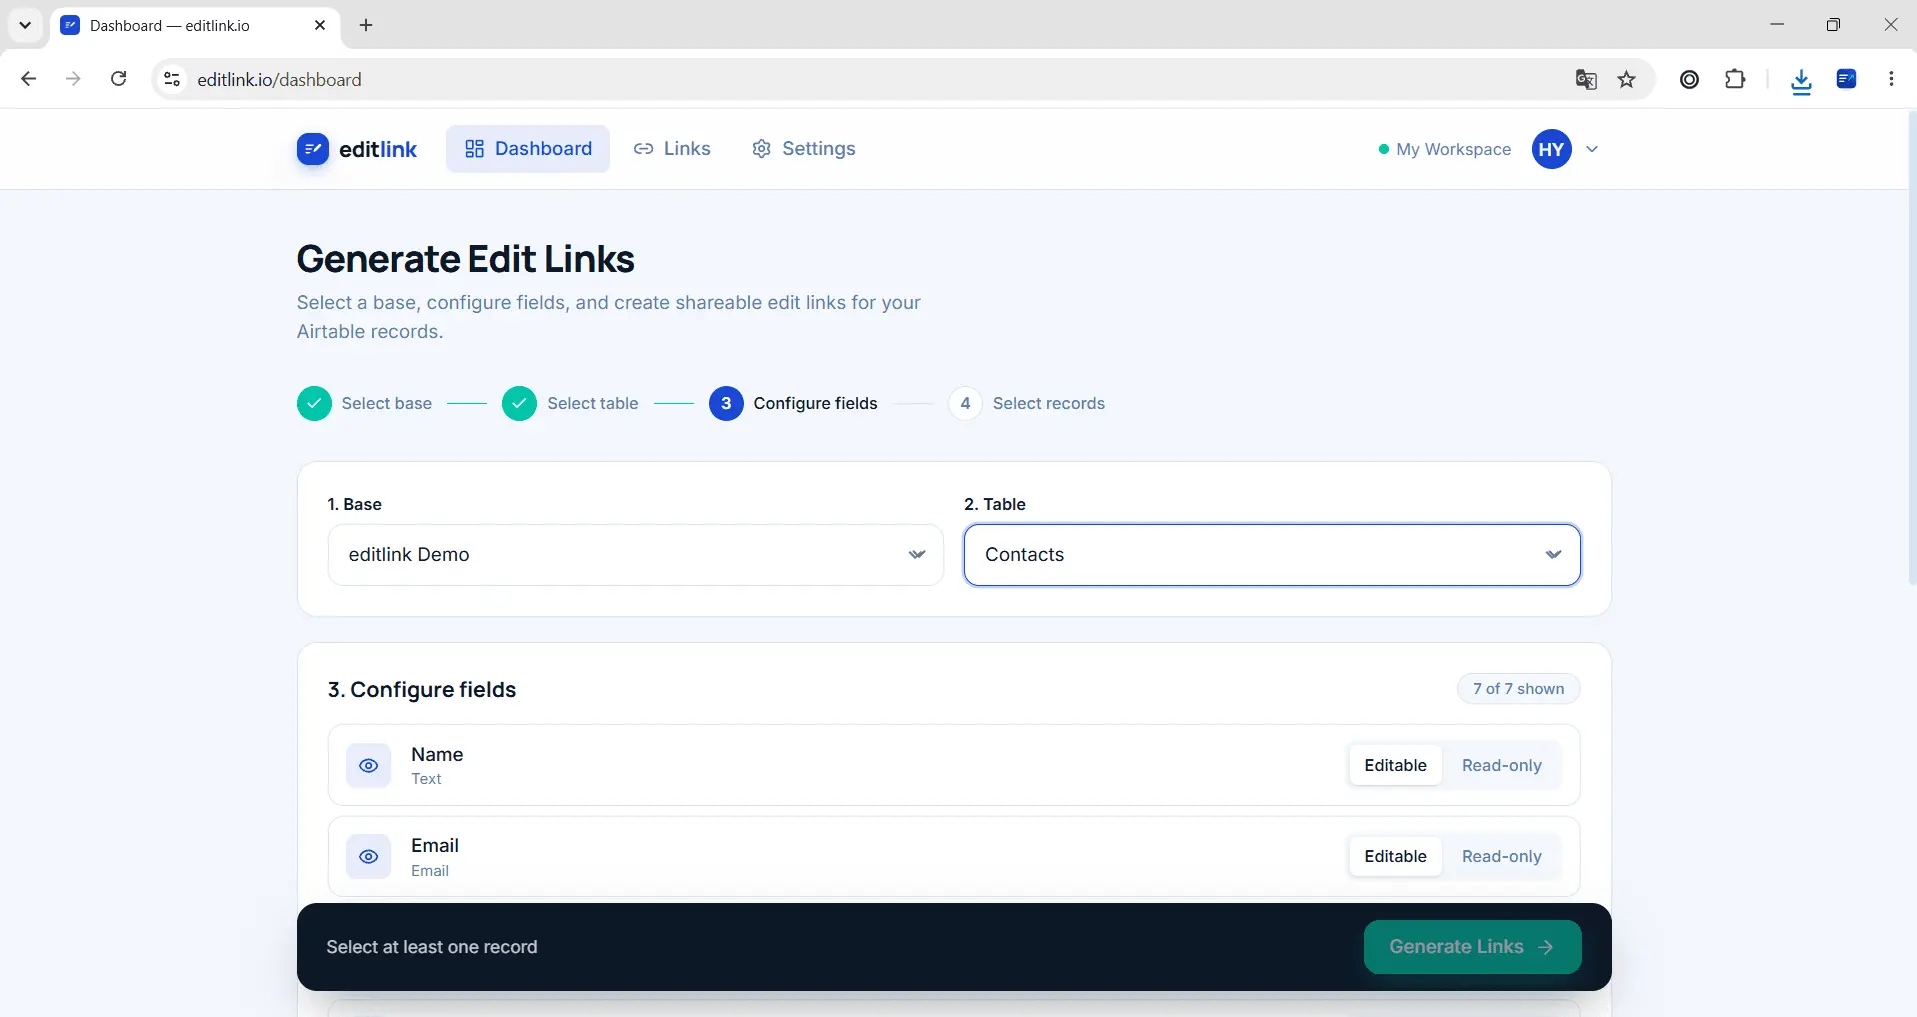
Task: Click the HY user avatar
Action: (x=1551, y=149)
